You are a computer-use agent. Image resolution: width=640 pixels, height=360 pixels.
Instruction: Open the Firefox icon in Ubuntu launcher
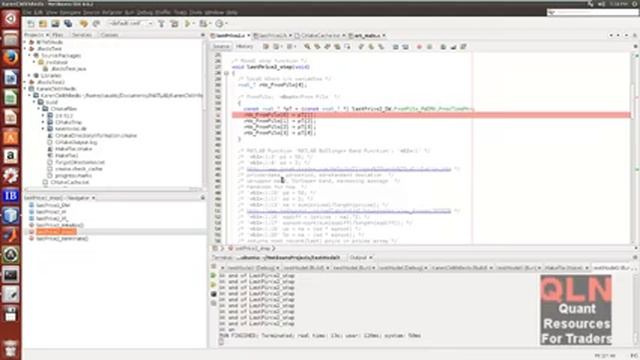(x=11, y=57)
